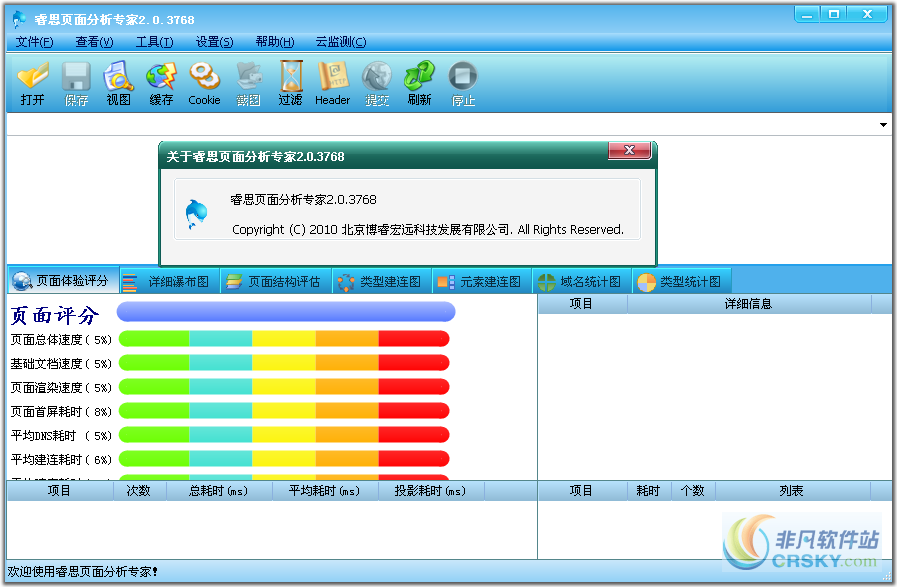
Task: Click the 页面总体速度 ( 5%) label
Action: [61, 340]
